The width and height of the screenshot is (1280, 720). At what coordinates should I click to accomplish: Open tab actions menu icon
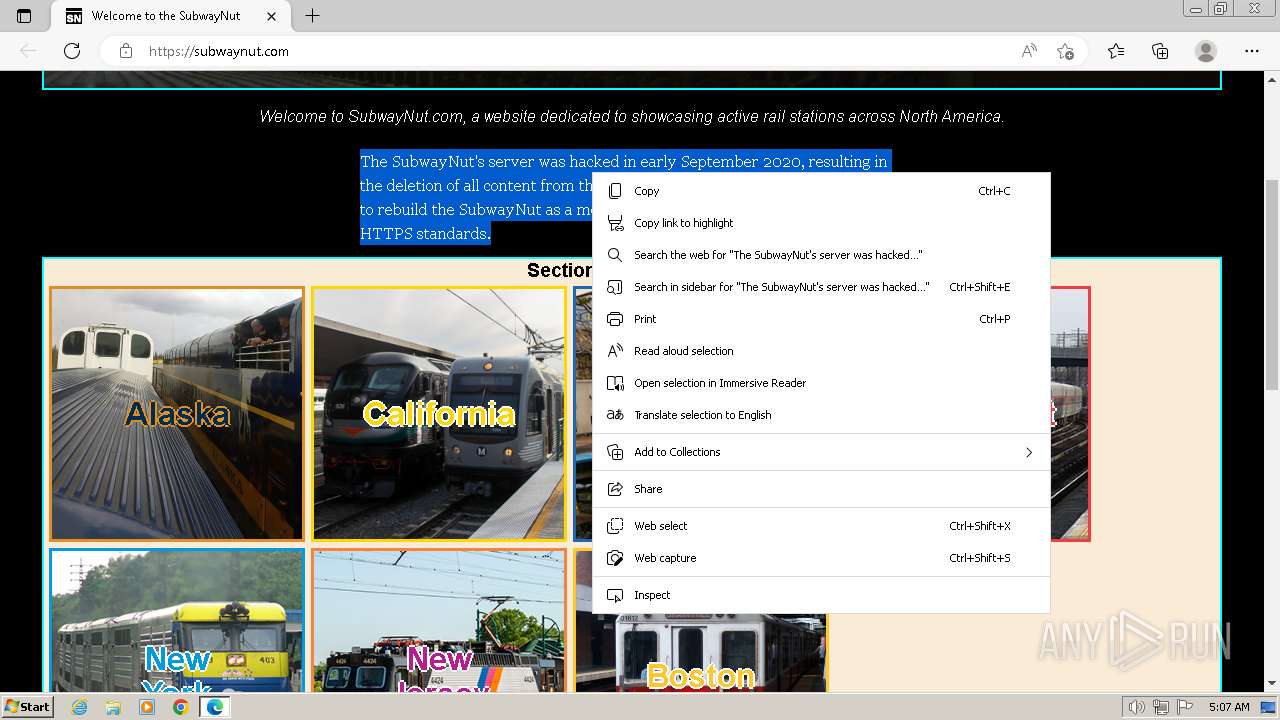tap(24, 16)
